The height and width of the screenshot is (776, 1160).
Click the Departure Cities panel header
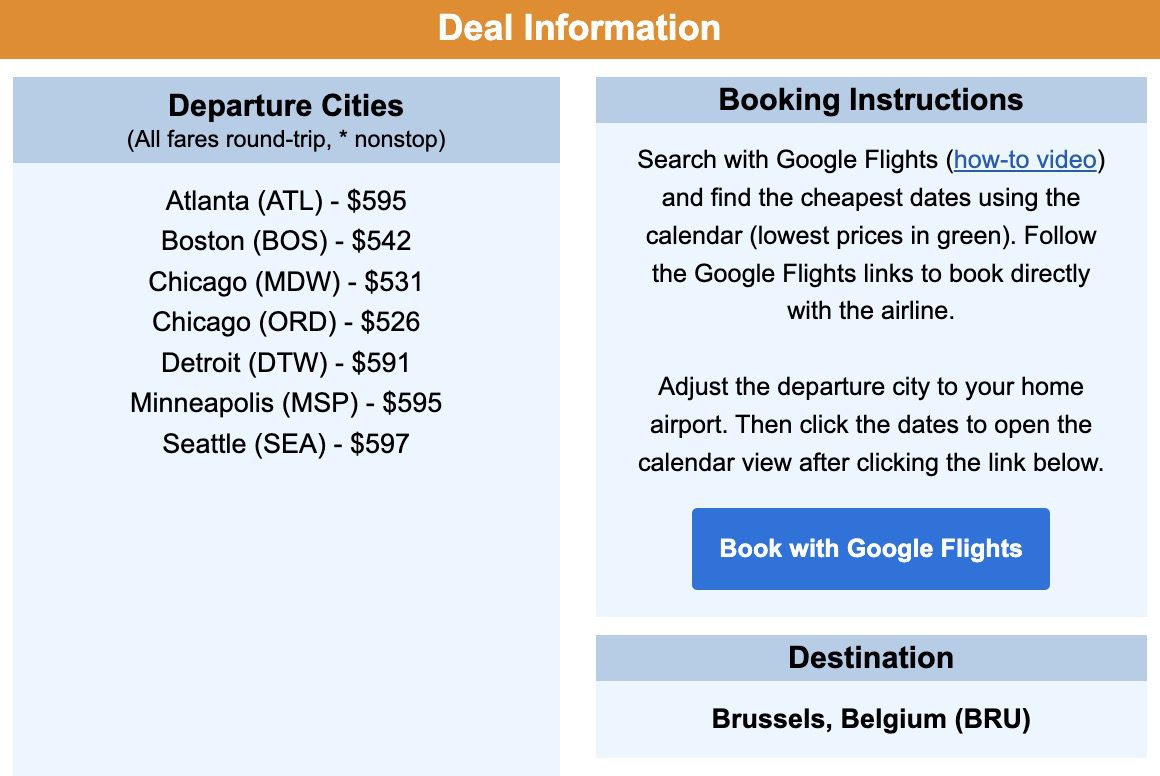(x=285, y=120)
